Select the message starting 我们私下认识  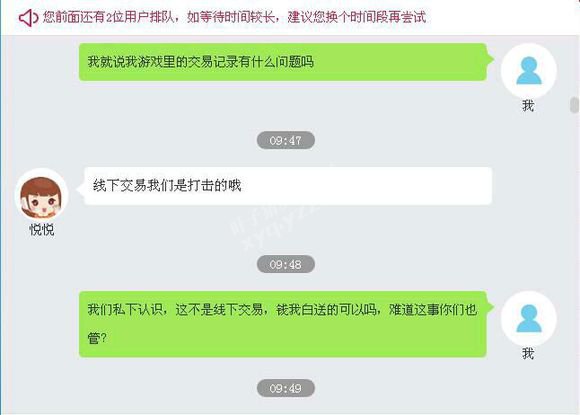(x=282, y=323)
